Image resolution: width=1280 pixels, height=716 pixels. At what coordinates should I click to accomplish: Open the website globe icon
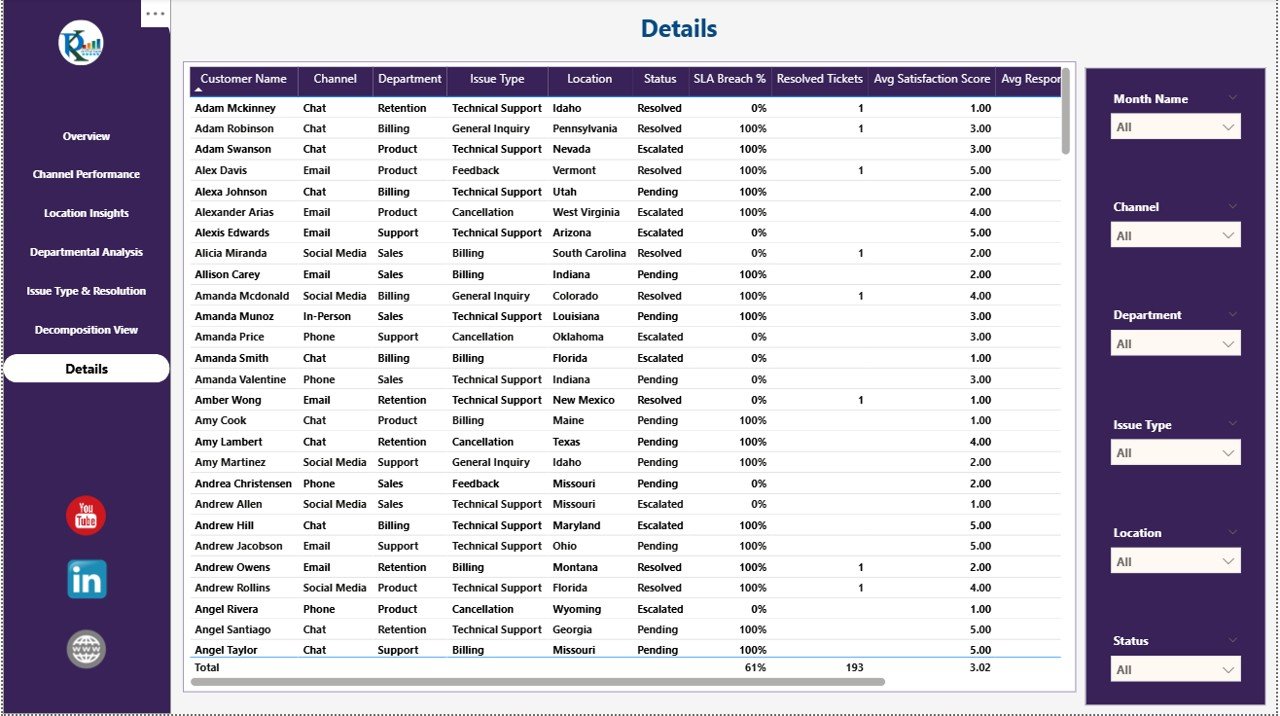point(86,649)
